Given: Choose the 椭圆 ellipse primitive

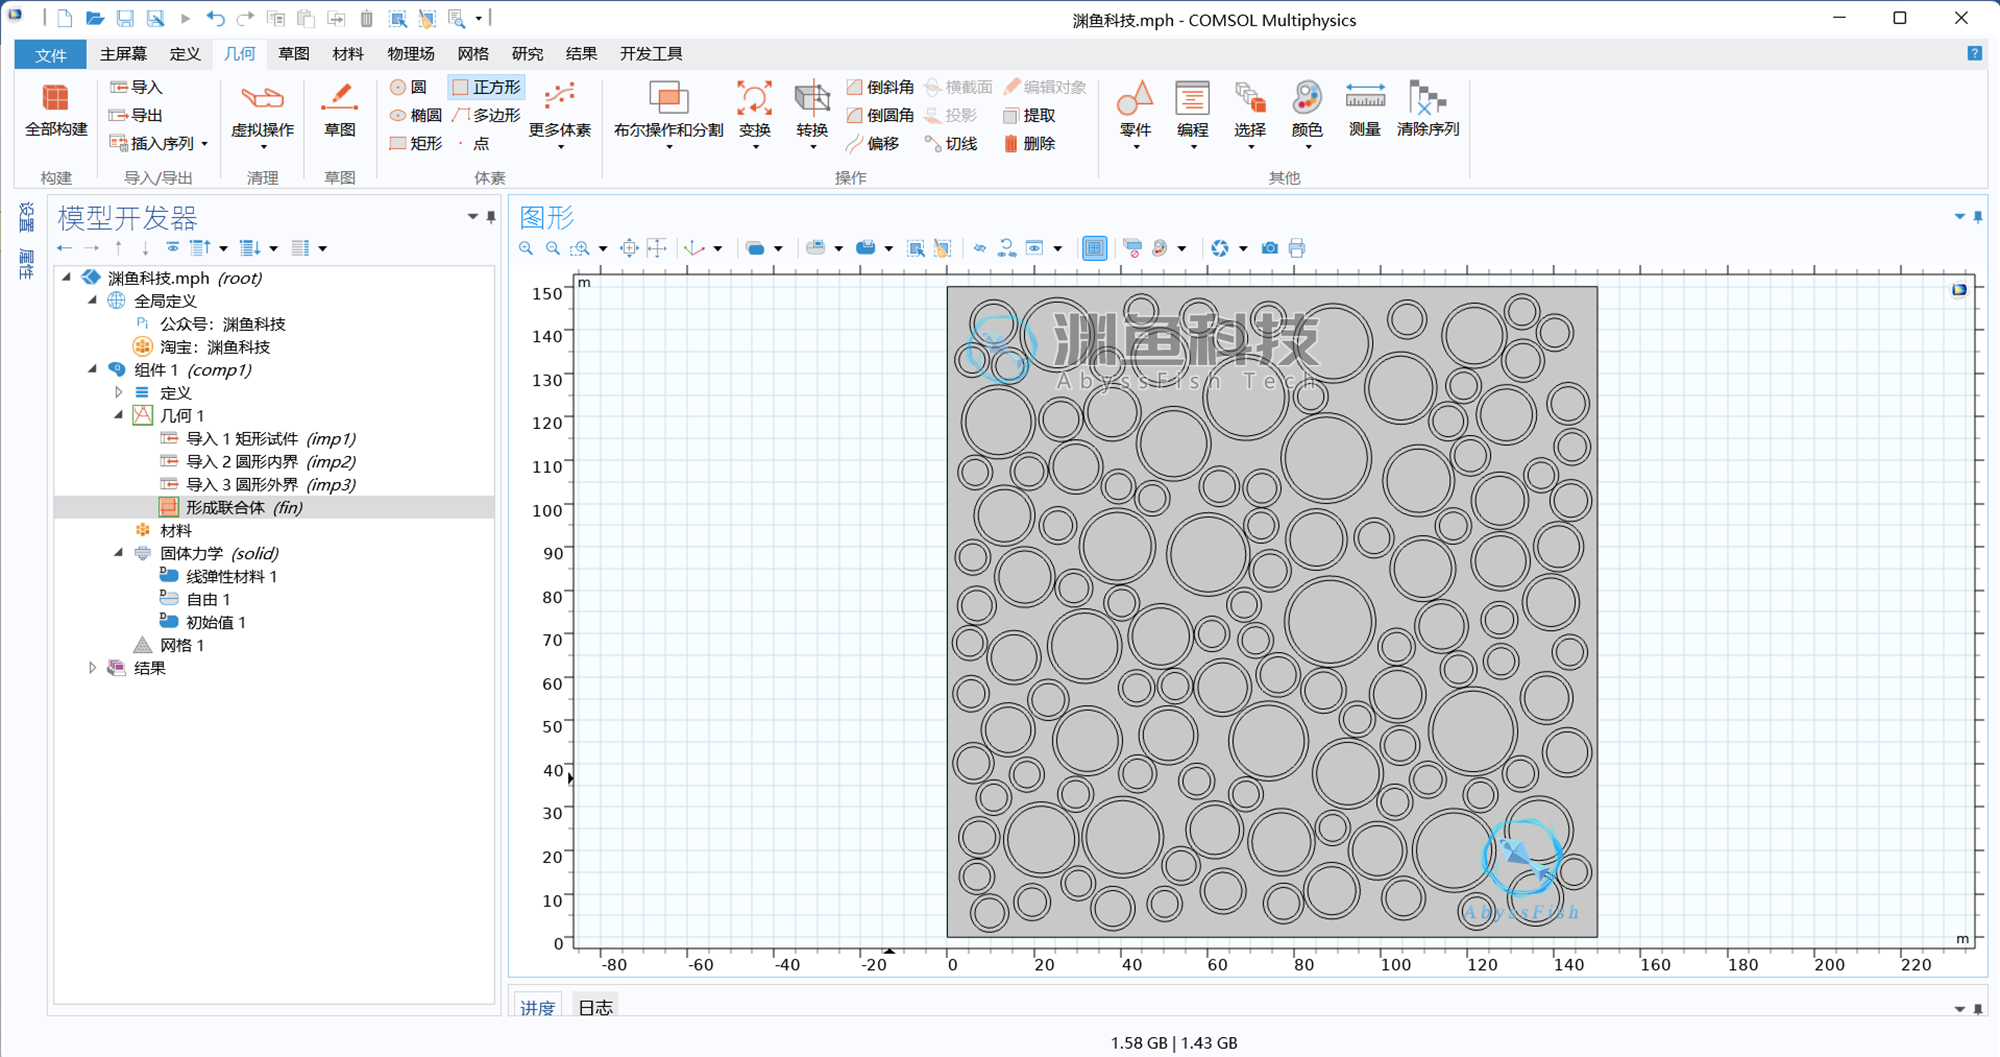Looking at the screenshot, I should 416,115.
